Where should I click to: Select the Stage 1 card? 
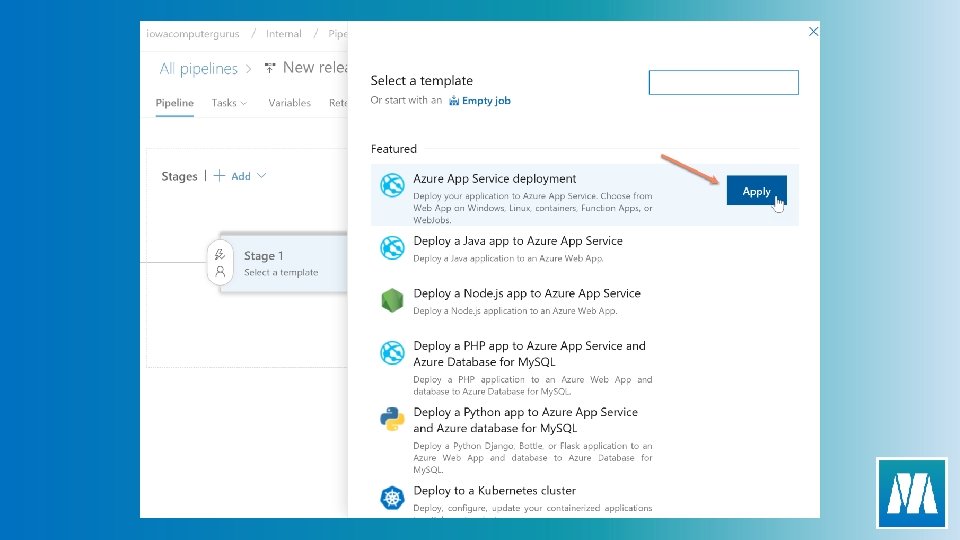[283, 263]
